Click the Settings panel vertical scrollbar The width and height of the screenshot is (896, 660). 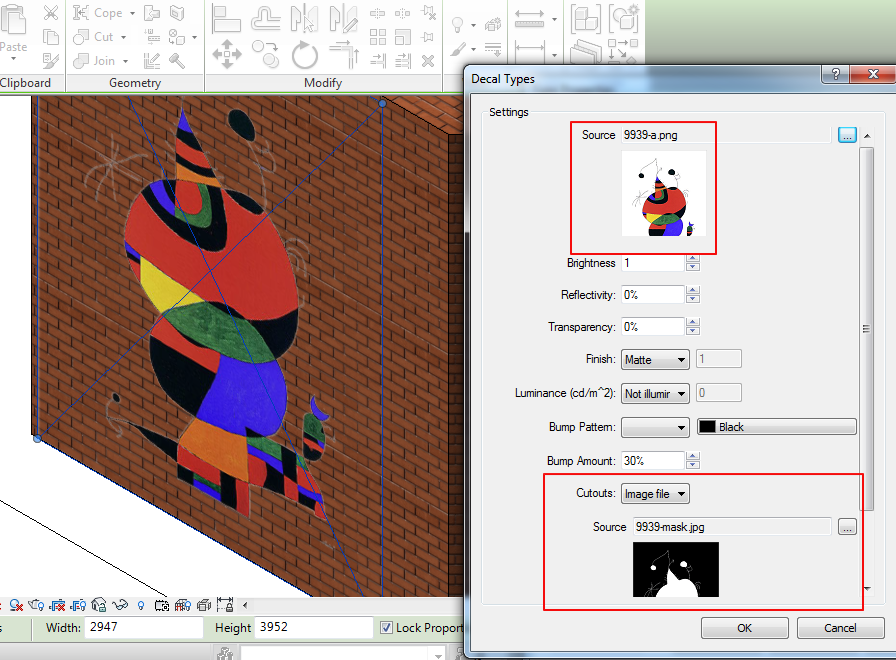click(867, 329)
